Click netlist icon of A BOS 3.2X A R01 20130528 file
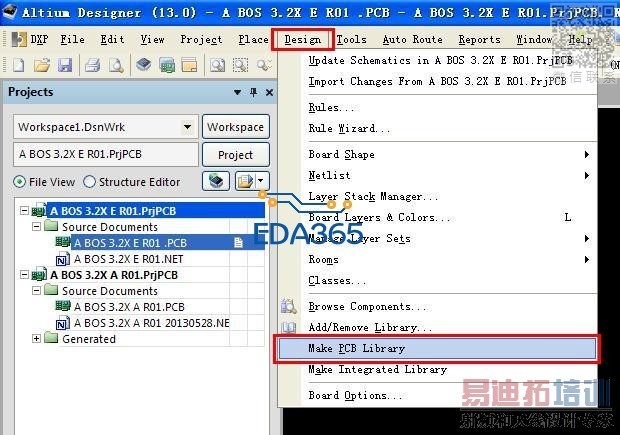 click(63, 323)
